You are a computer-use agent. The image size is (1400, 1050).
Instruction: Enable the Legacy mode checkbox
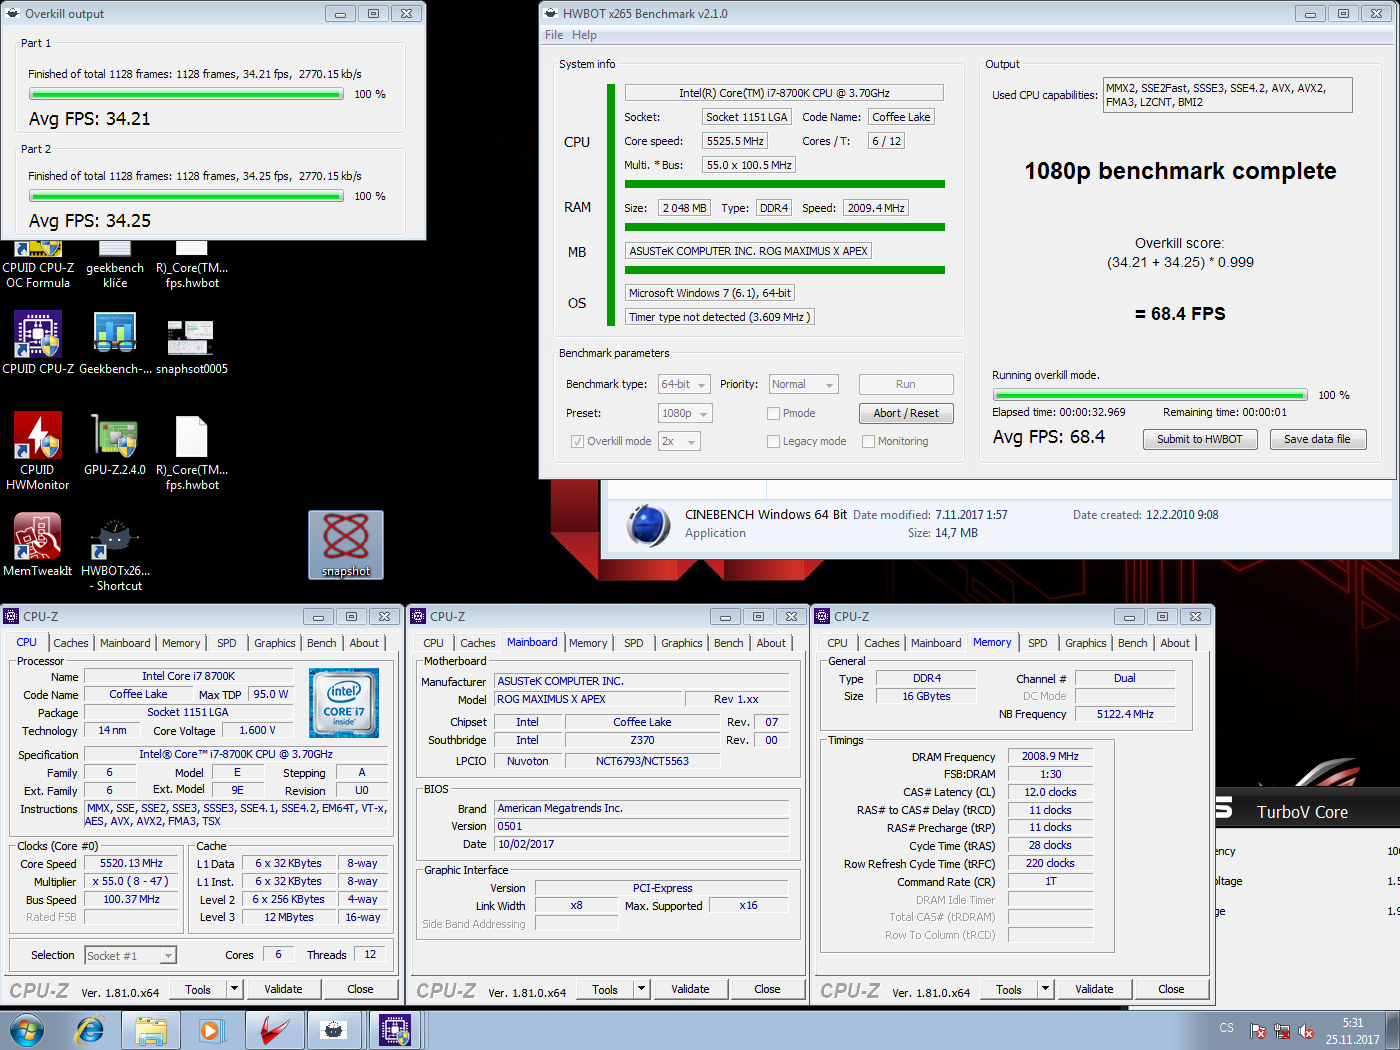[x=773, y=441]
